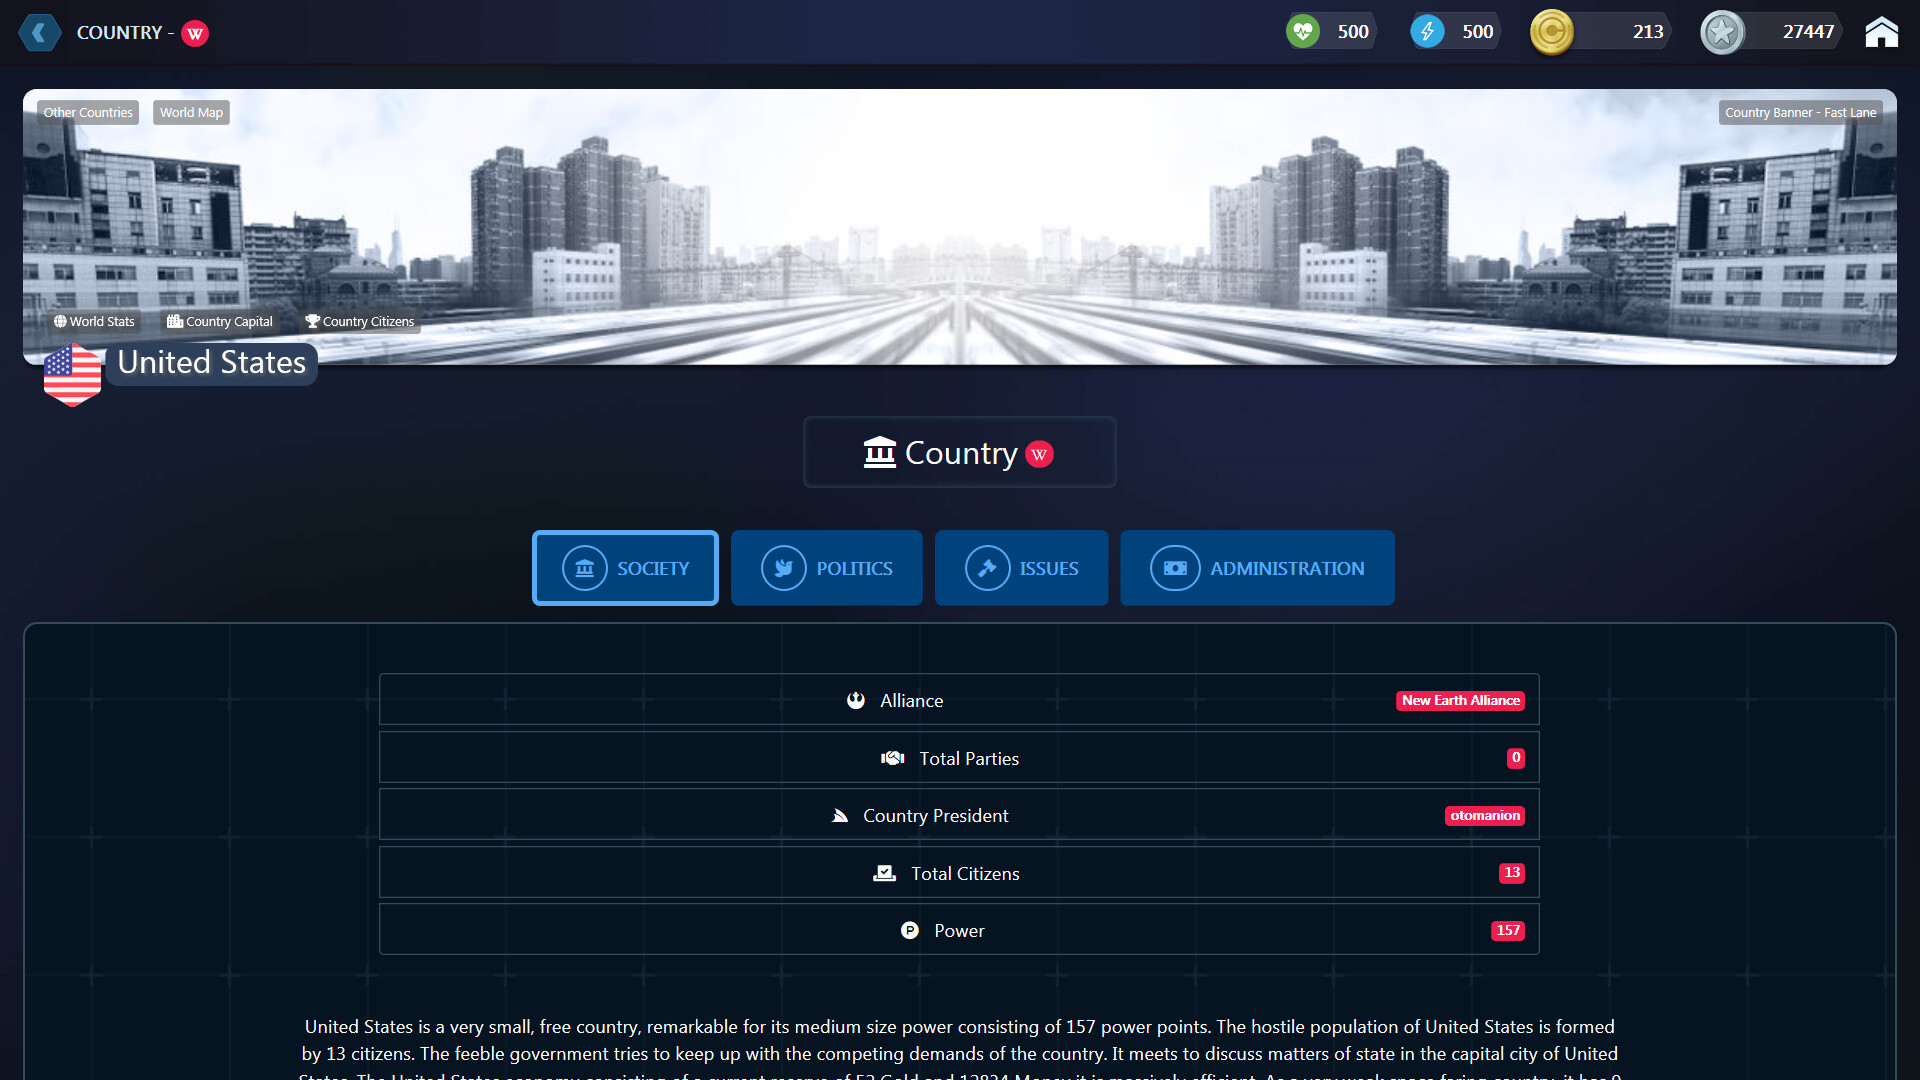Click the health heart icon showing 500
The height and width of the screenshot is (1080, 1920).
[x=1303, y=31]
